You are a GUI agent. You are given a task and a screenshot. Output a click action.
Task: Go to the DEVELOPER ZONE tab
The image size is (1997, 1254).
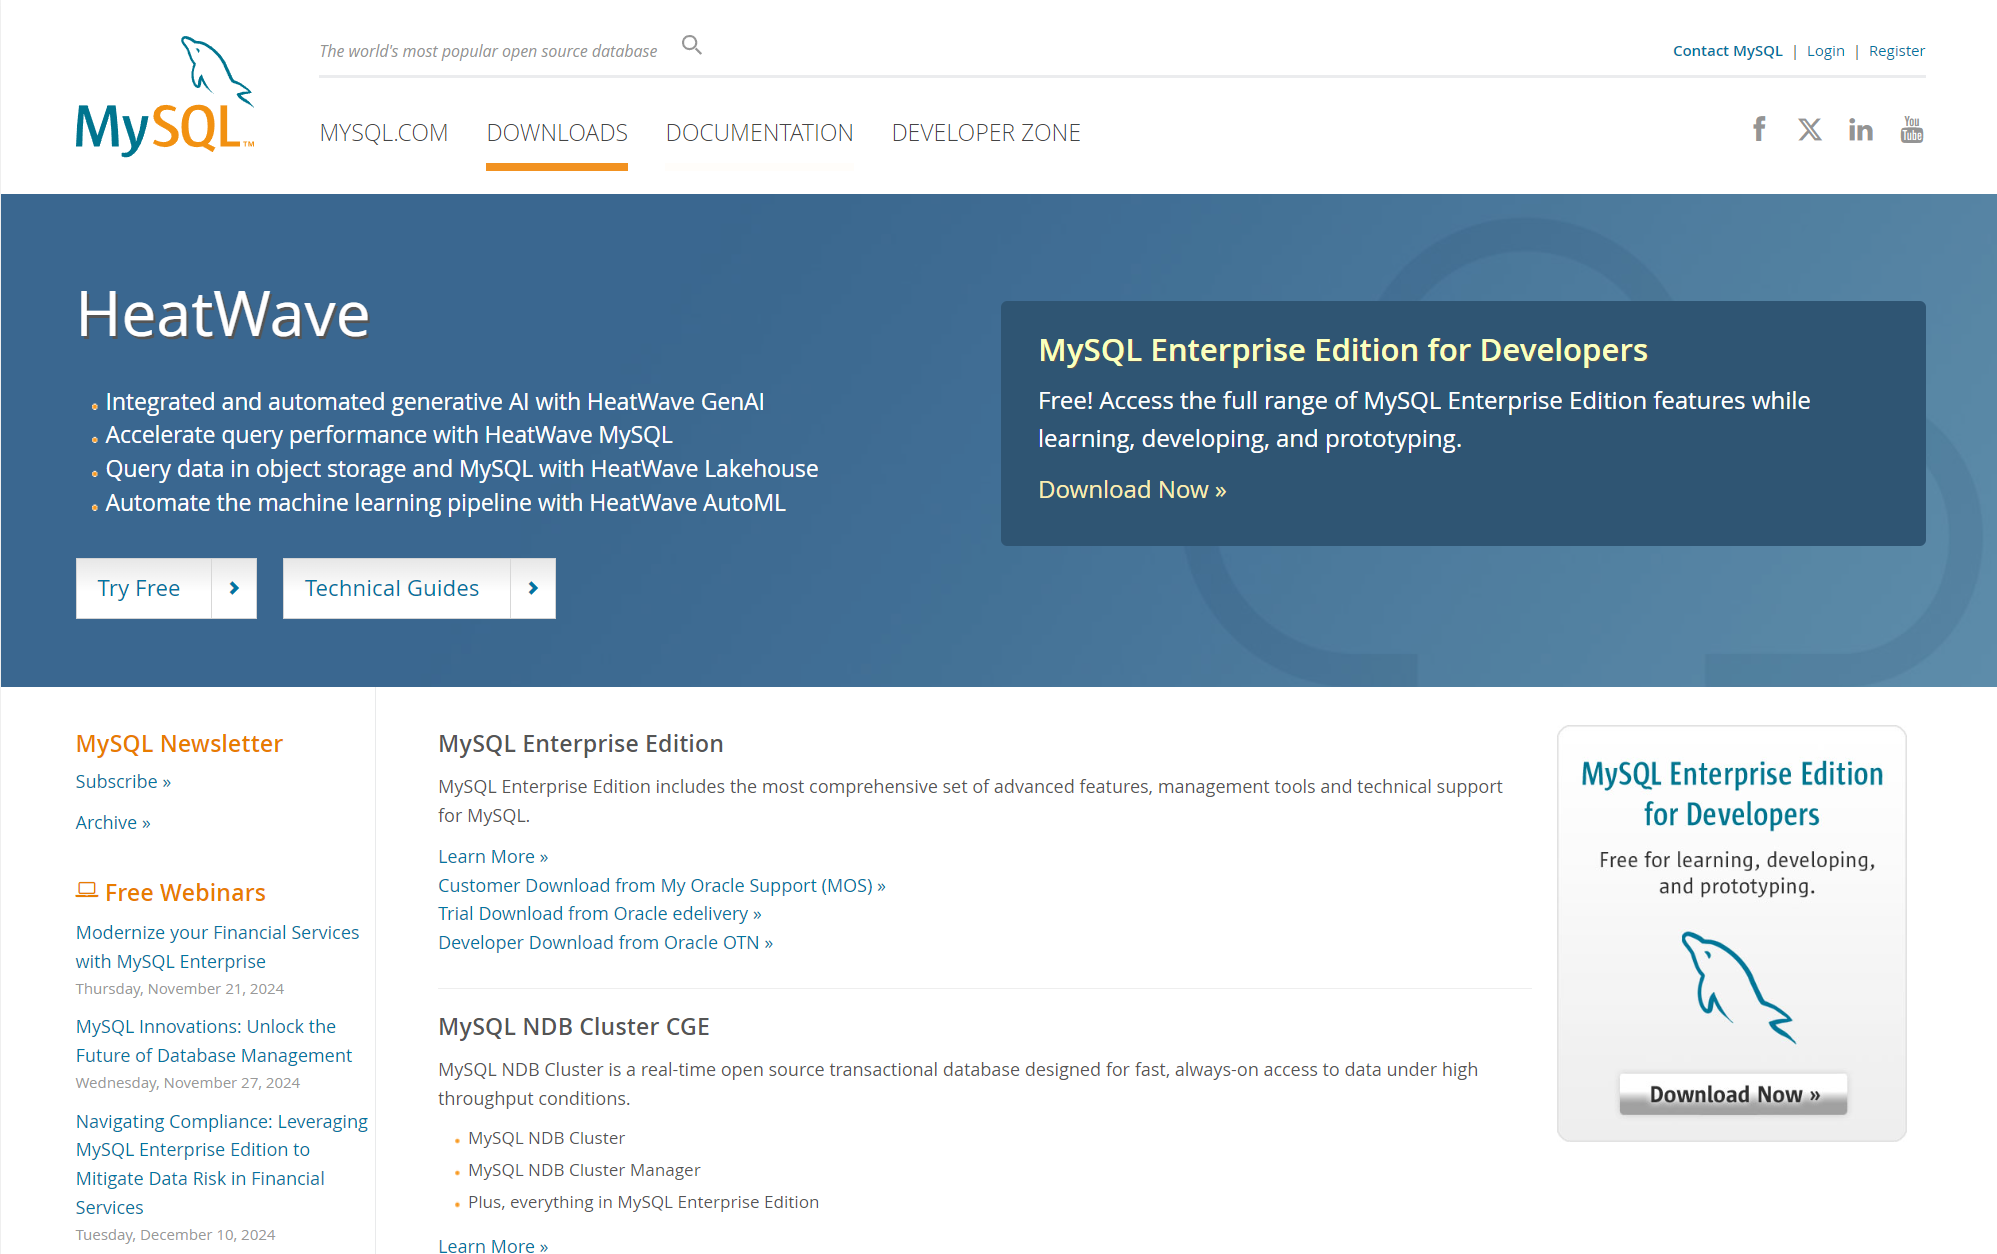pyautogui.click(x=986, y=133)
